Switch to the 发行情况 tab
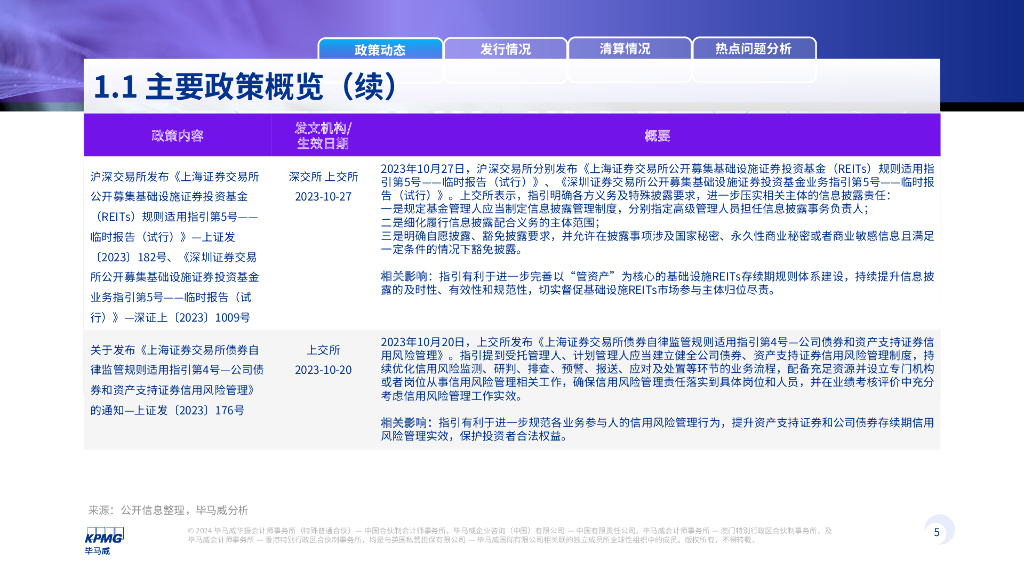The height and width of the screenshot is (576, 1024). tap(505, 48)
